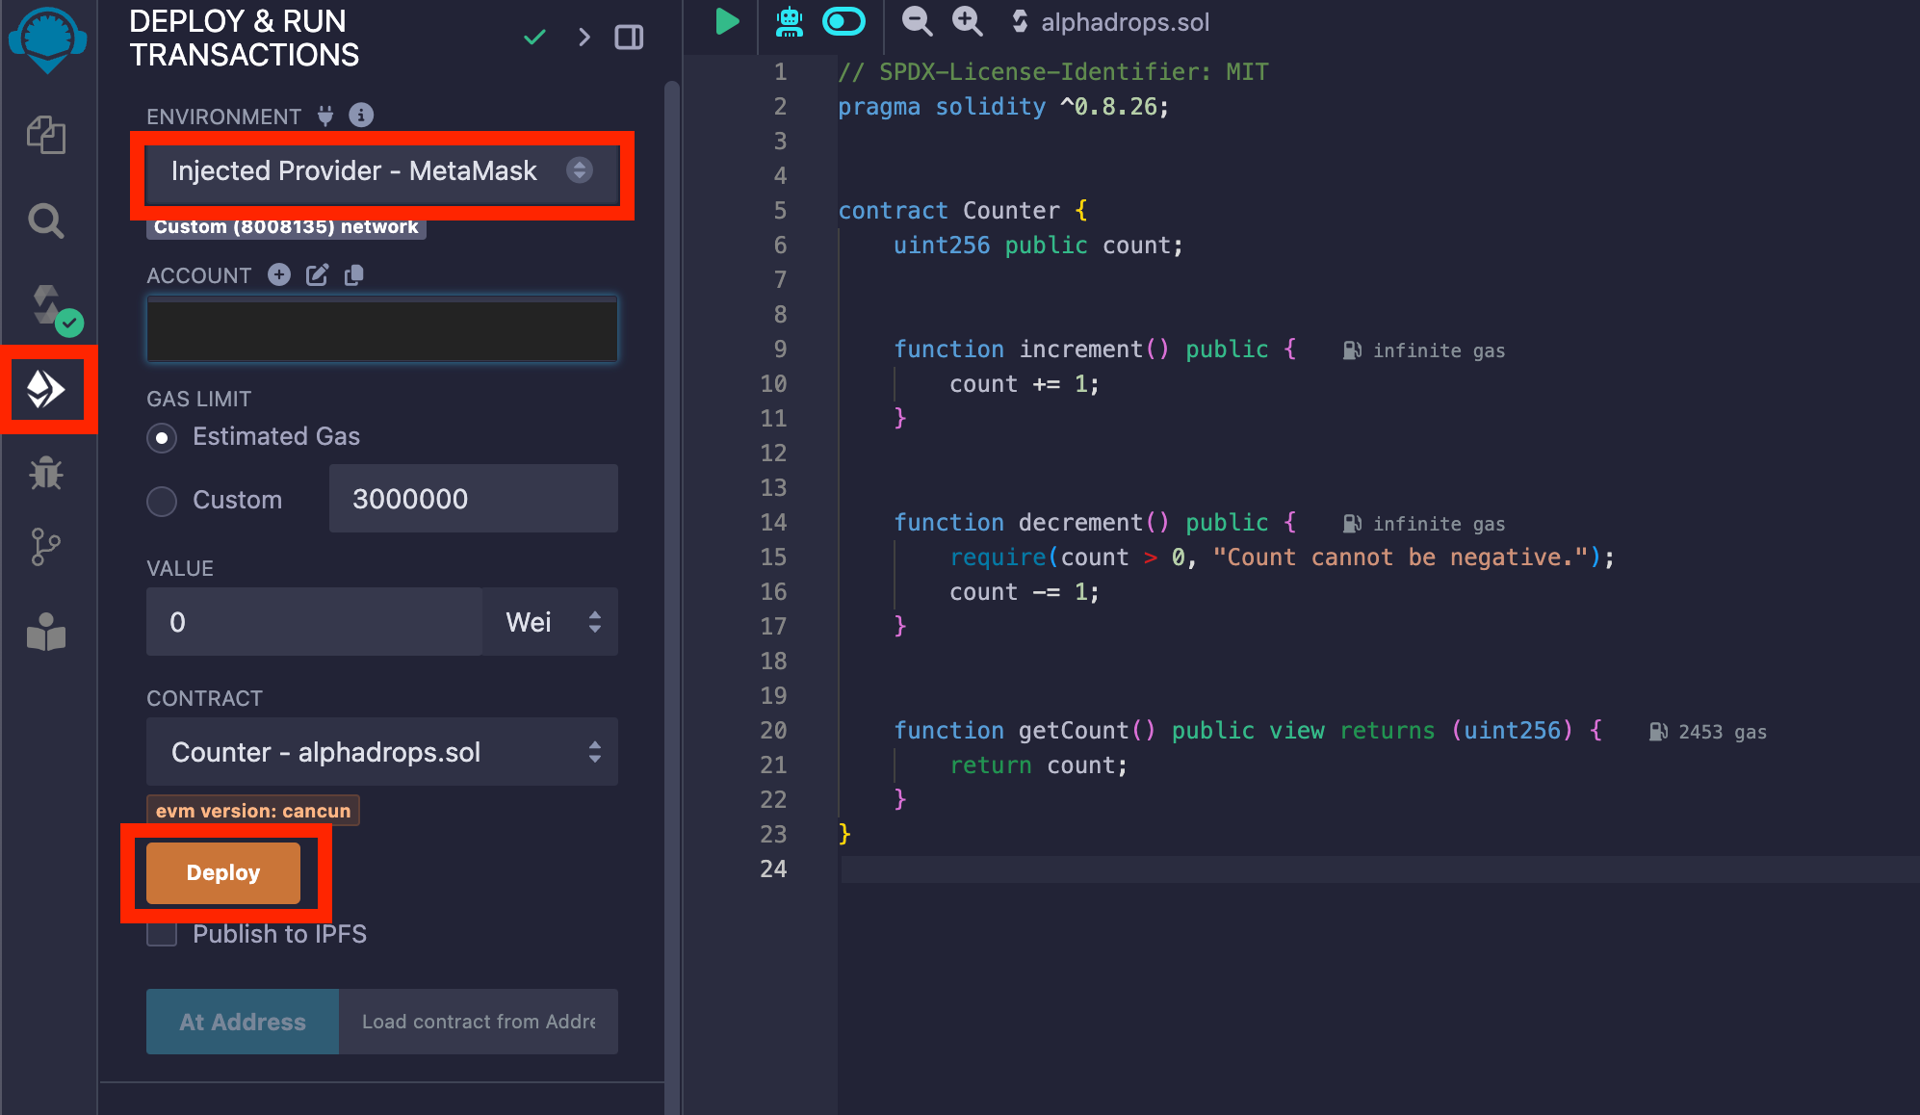Click the account selection field
Viewport: 1920px width, 1115px height.
[381, 328]
